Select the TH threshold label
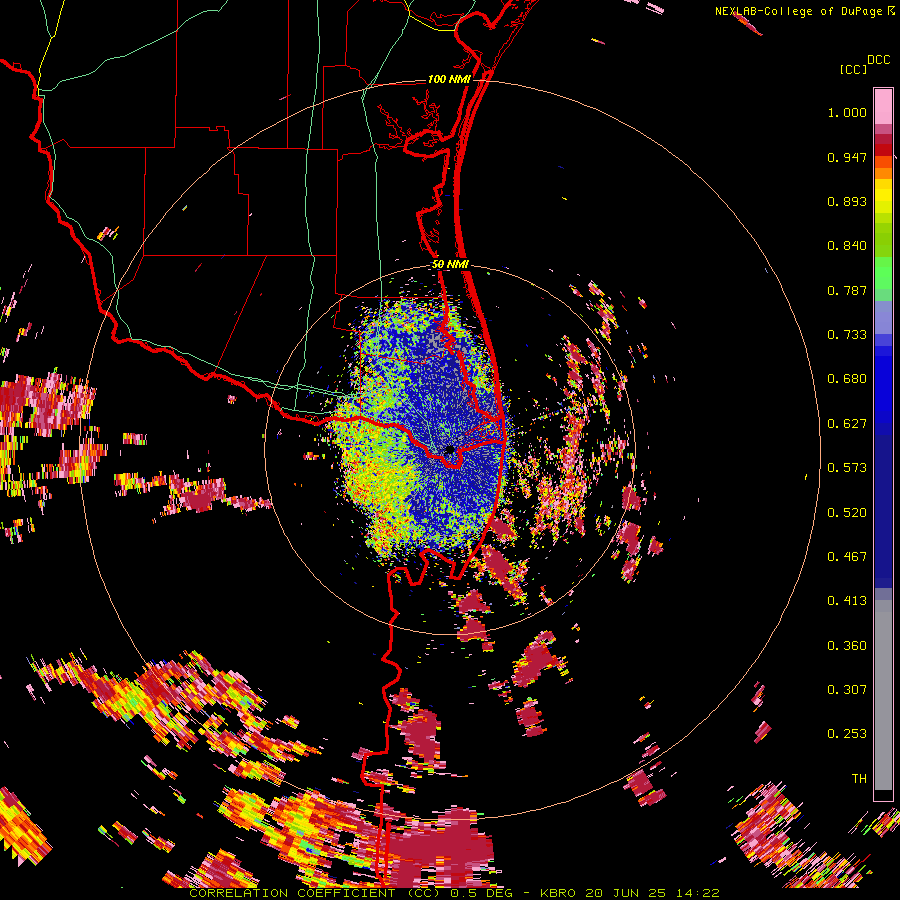Image resolution: width=900 pixels, height=900 pixels. click(x=859, y=779)
